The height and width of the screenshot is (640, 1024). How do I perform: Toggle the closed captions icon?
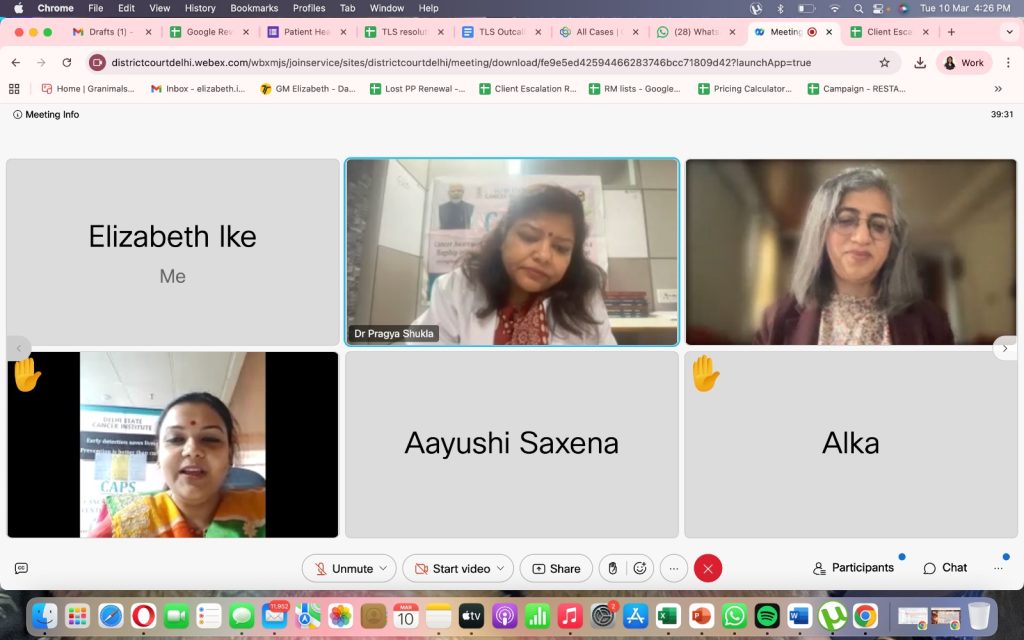pos(21,569)
